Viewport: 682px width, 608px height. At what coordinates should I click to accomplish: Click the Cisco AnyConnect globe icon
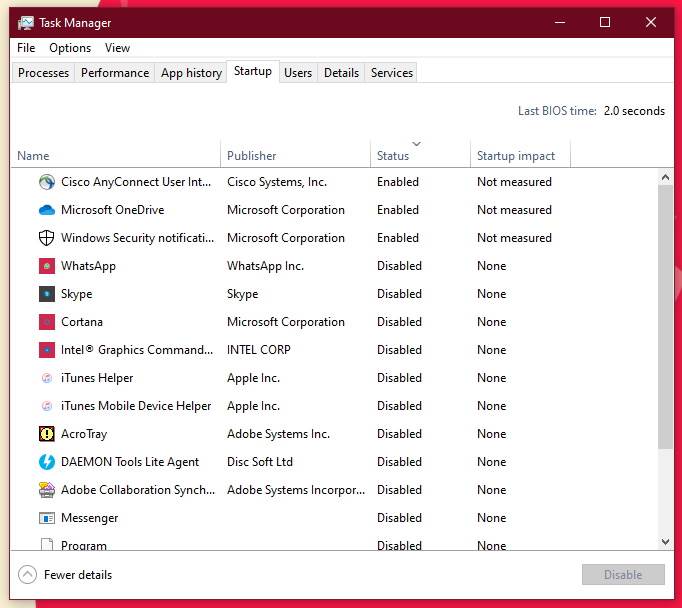46,182
